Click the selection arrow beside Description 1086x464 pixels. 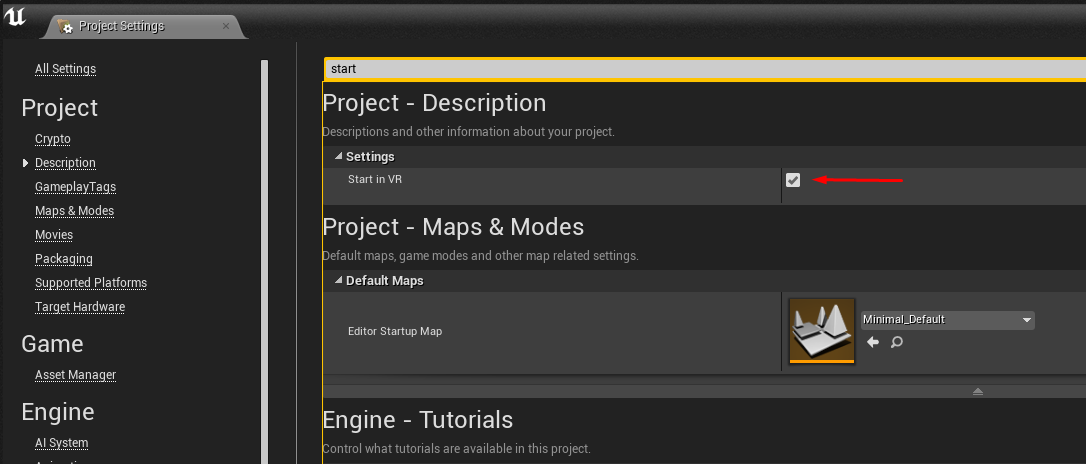click(x=26, y=163)
